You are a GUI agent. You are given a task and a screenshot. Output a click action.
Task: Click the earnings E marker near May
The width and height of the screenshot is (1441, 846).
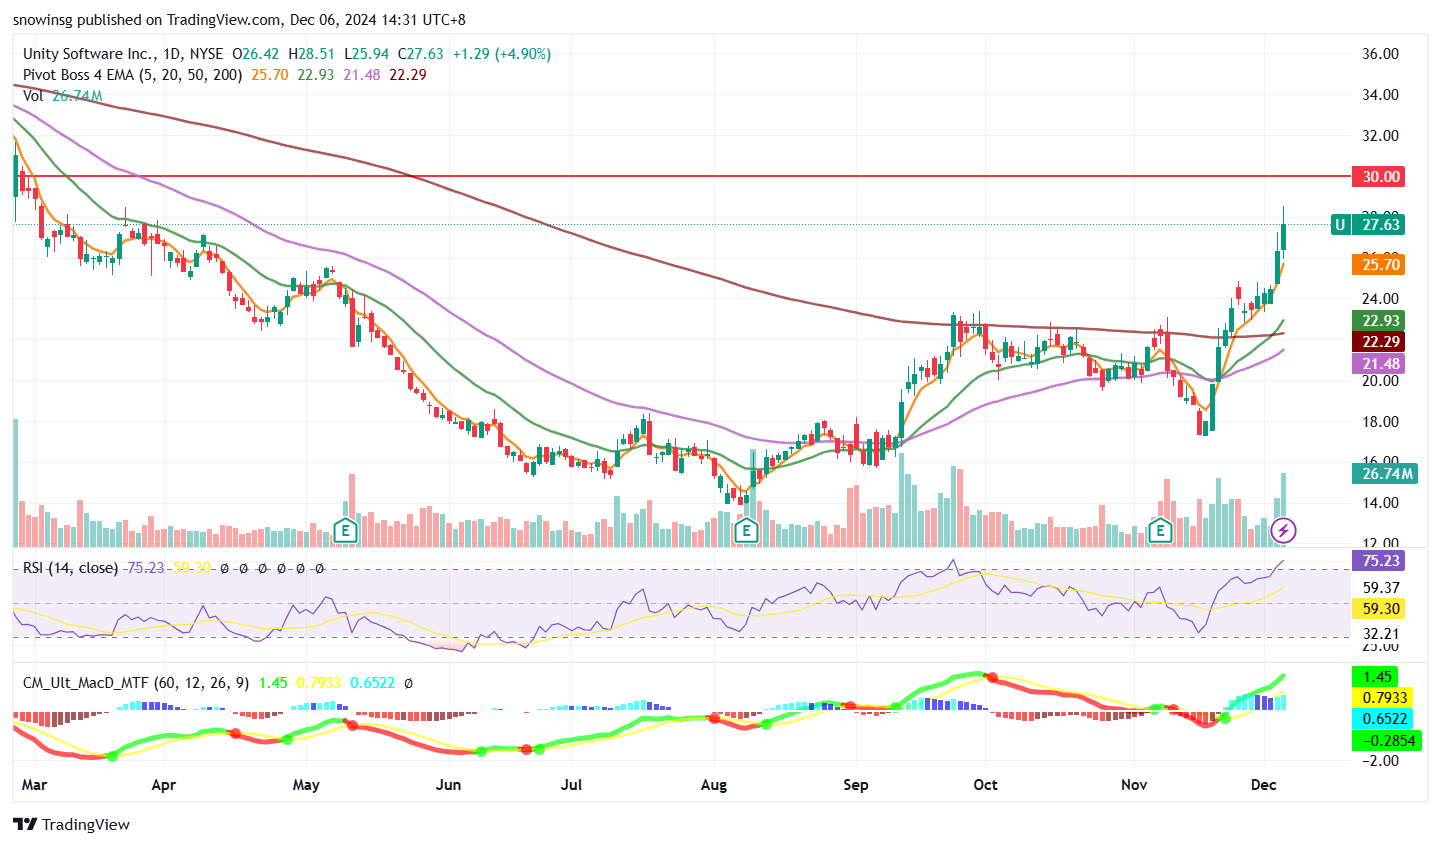tap(345, 530)
